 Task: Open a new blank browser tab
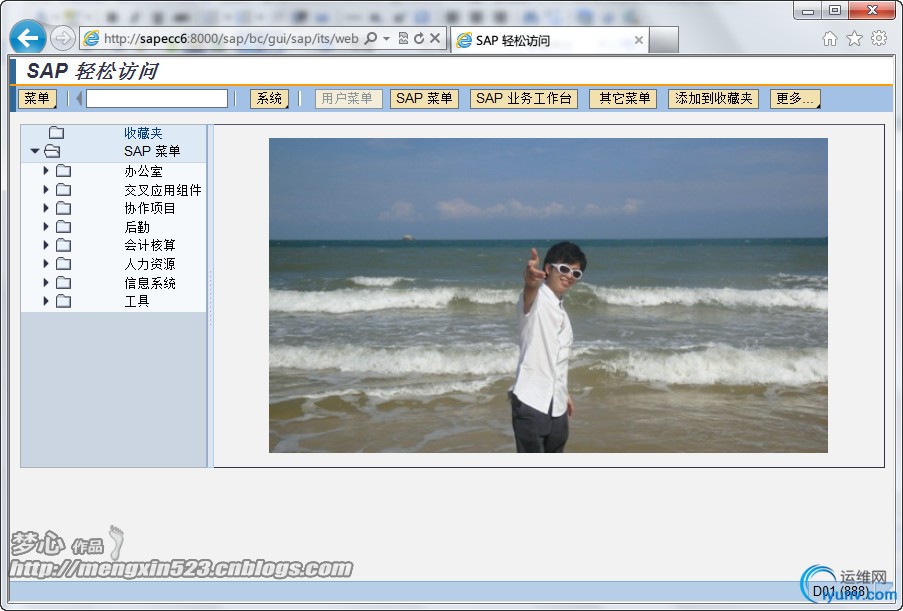click(664, 40)
